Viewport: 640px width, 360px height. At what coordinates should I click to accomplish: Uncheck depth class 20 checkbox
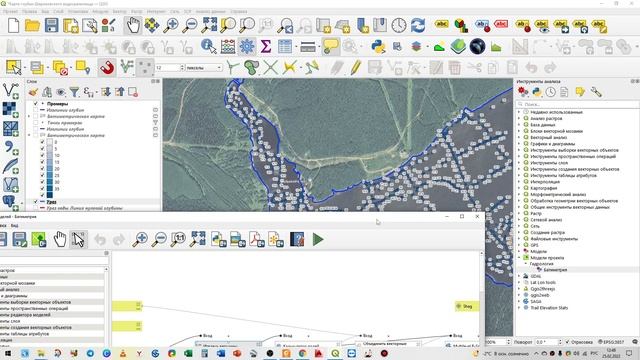[x=42, y=168]
